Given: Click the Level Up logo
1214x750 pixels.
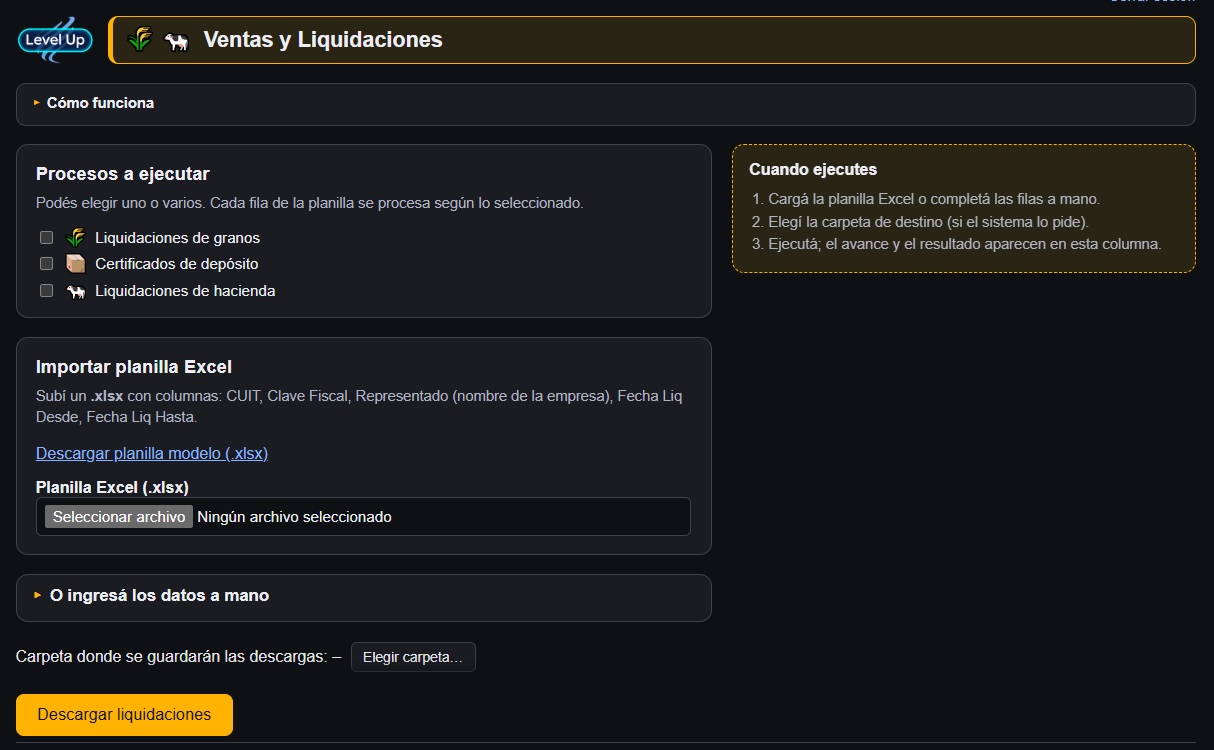Looking at the screenshot, I should click(55, 40).
